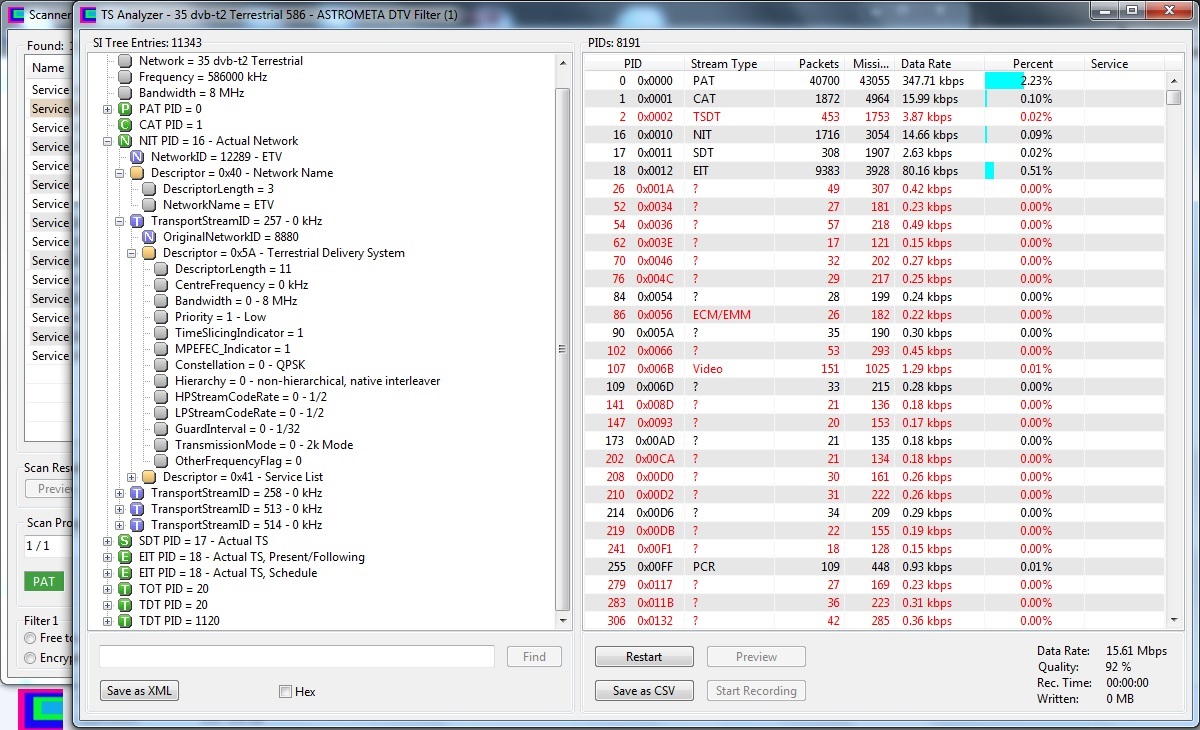
Task: Collapse Descriptor 0x40 Network Name node
Action: pyautogui.click(x=120, y=173)
